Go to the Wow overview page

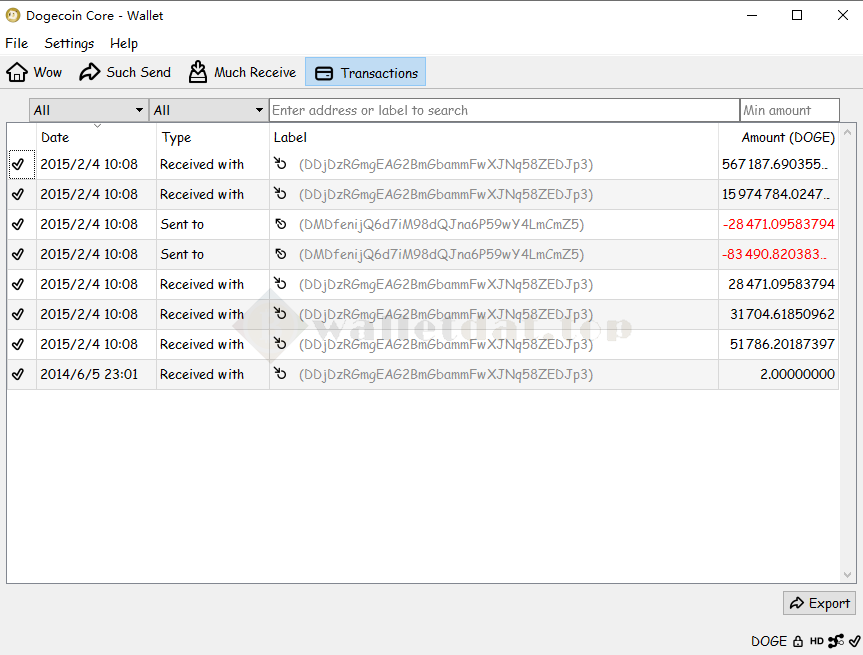pyautogui.click(x=35, y=72)
